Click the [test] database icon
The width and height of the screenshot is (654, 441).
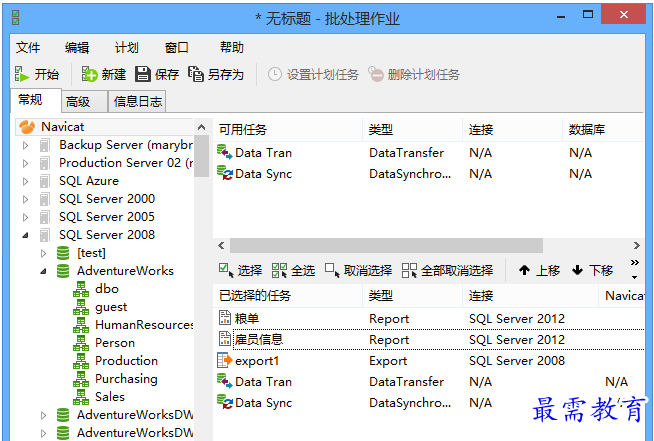click(63, 253)
